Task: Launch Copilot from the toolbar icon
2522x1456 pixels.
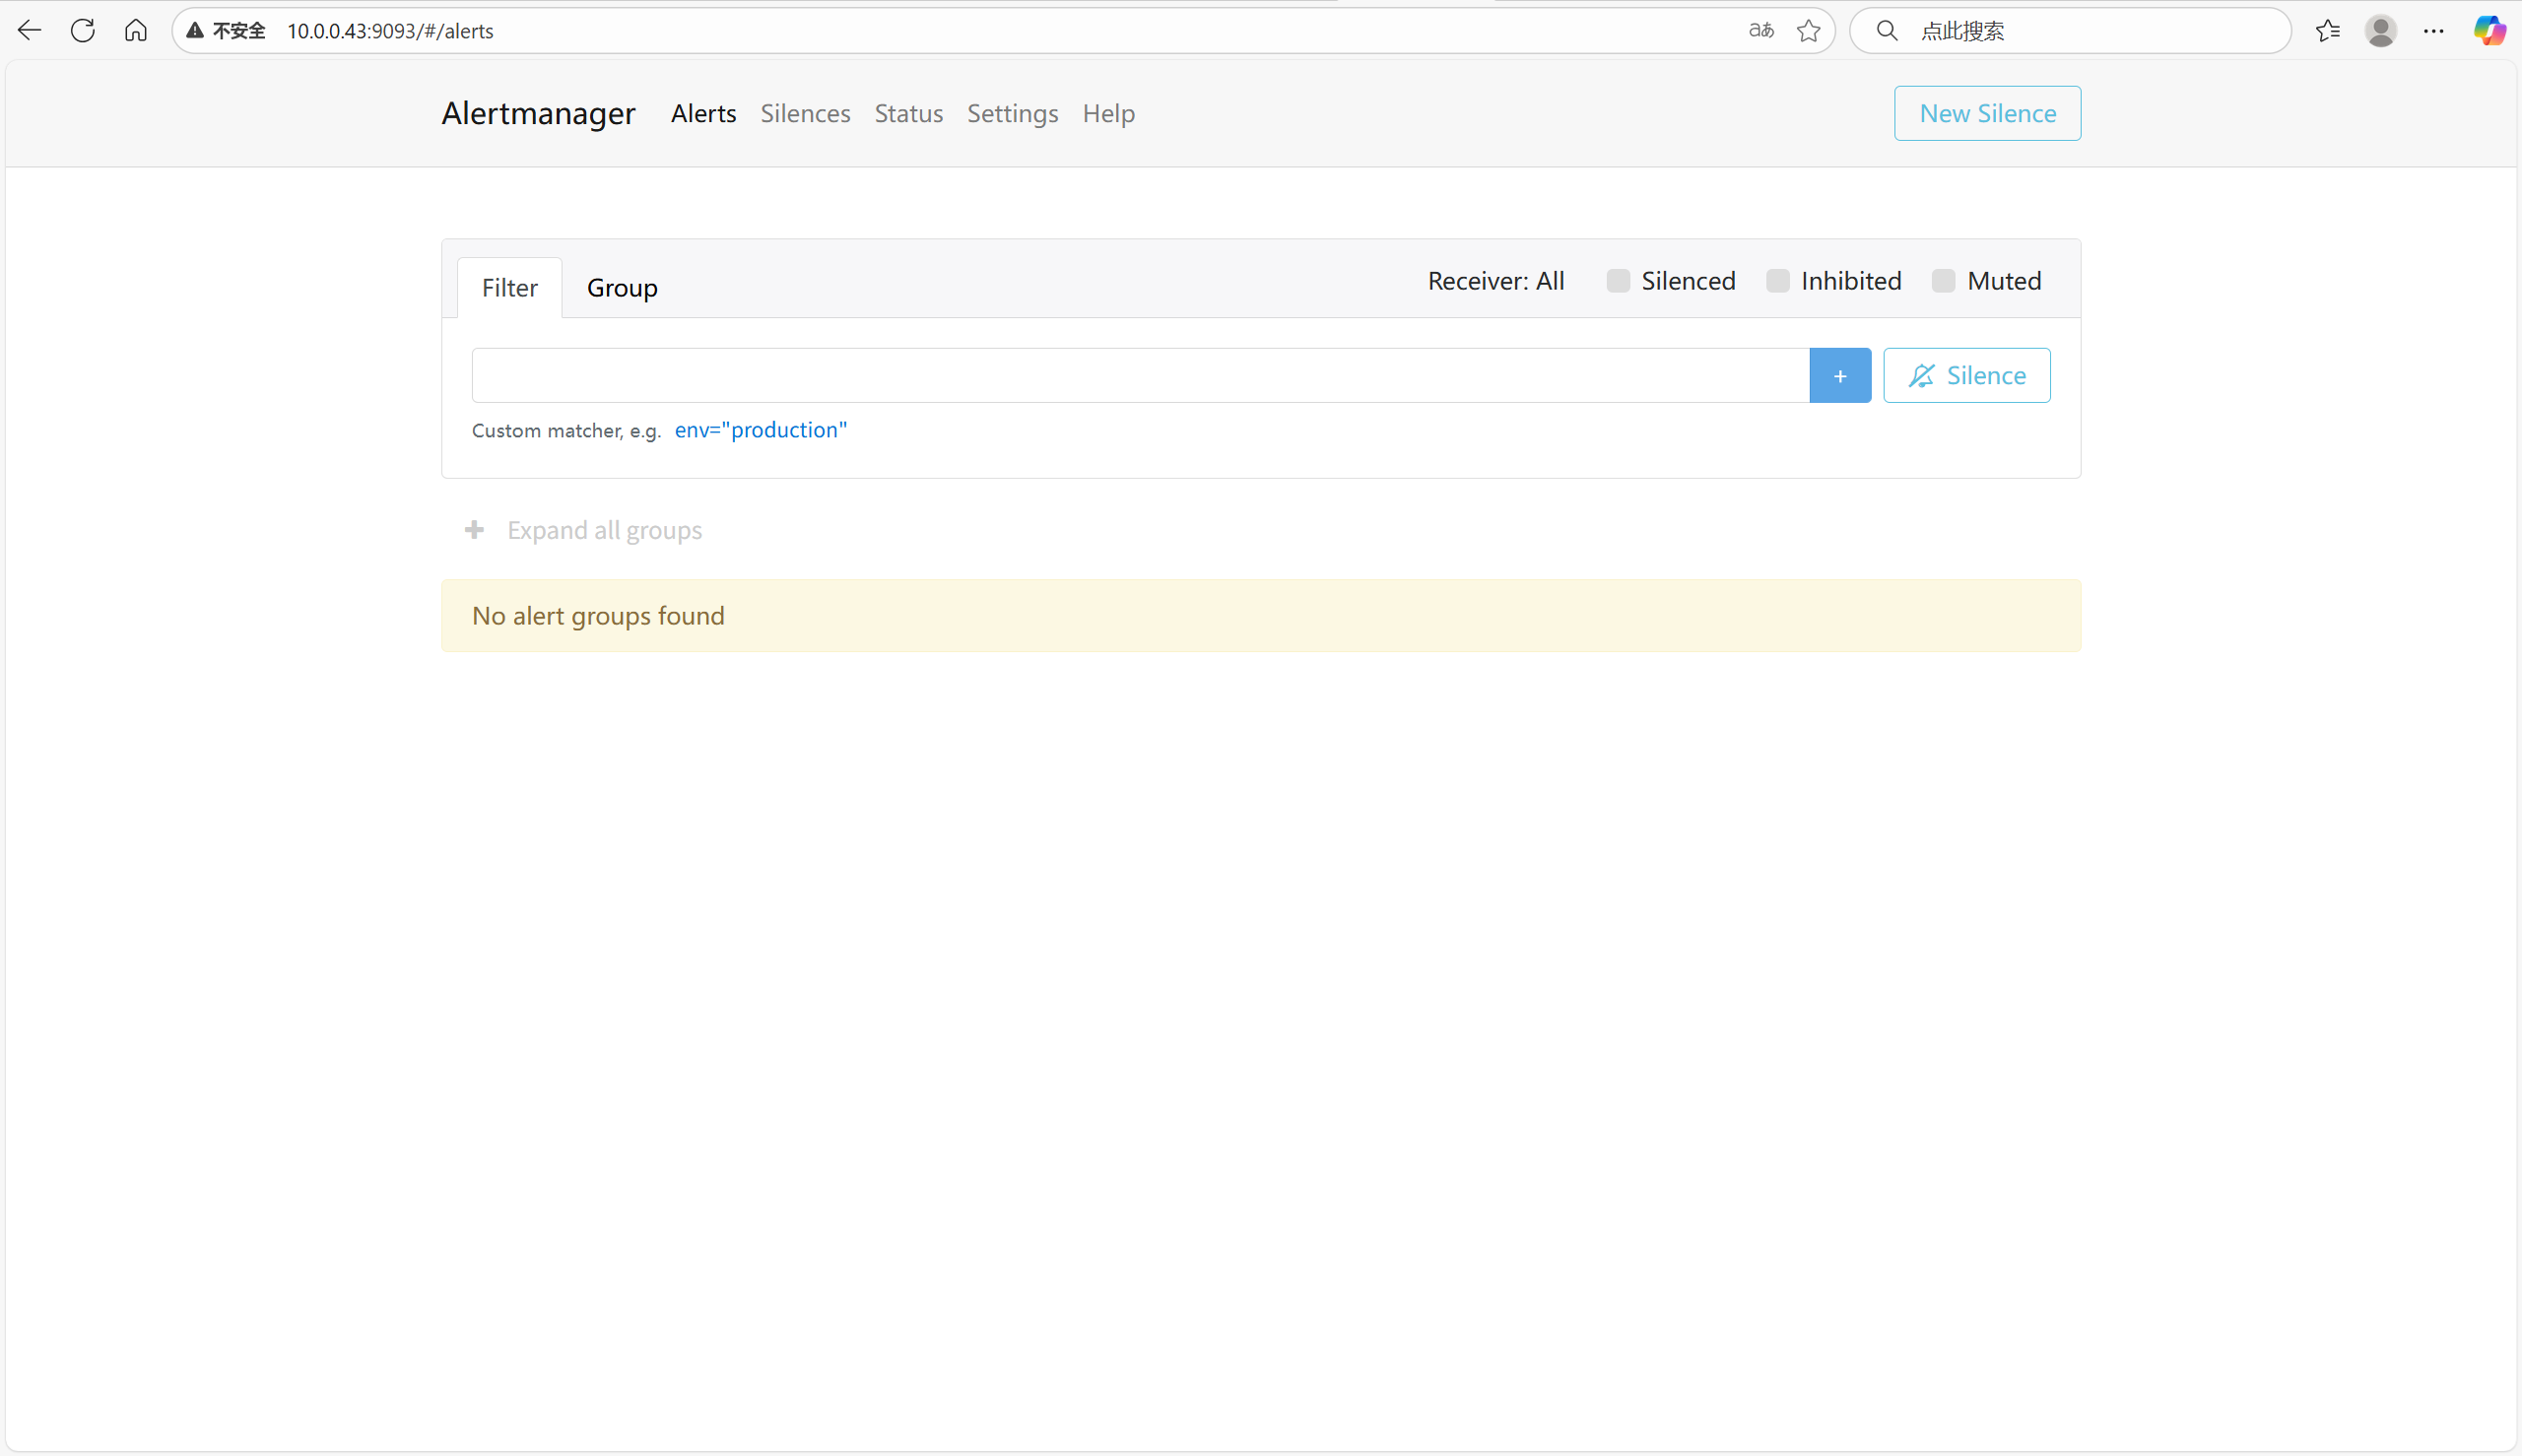Action: (2489, 31)
